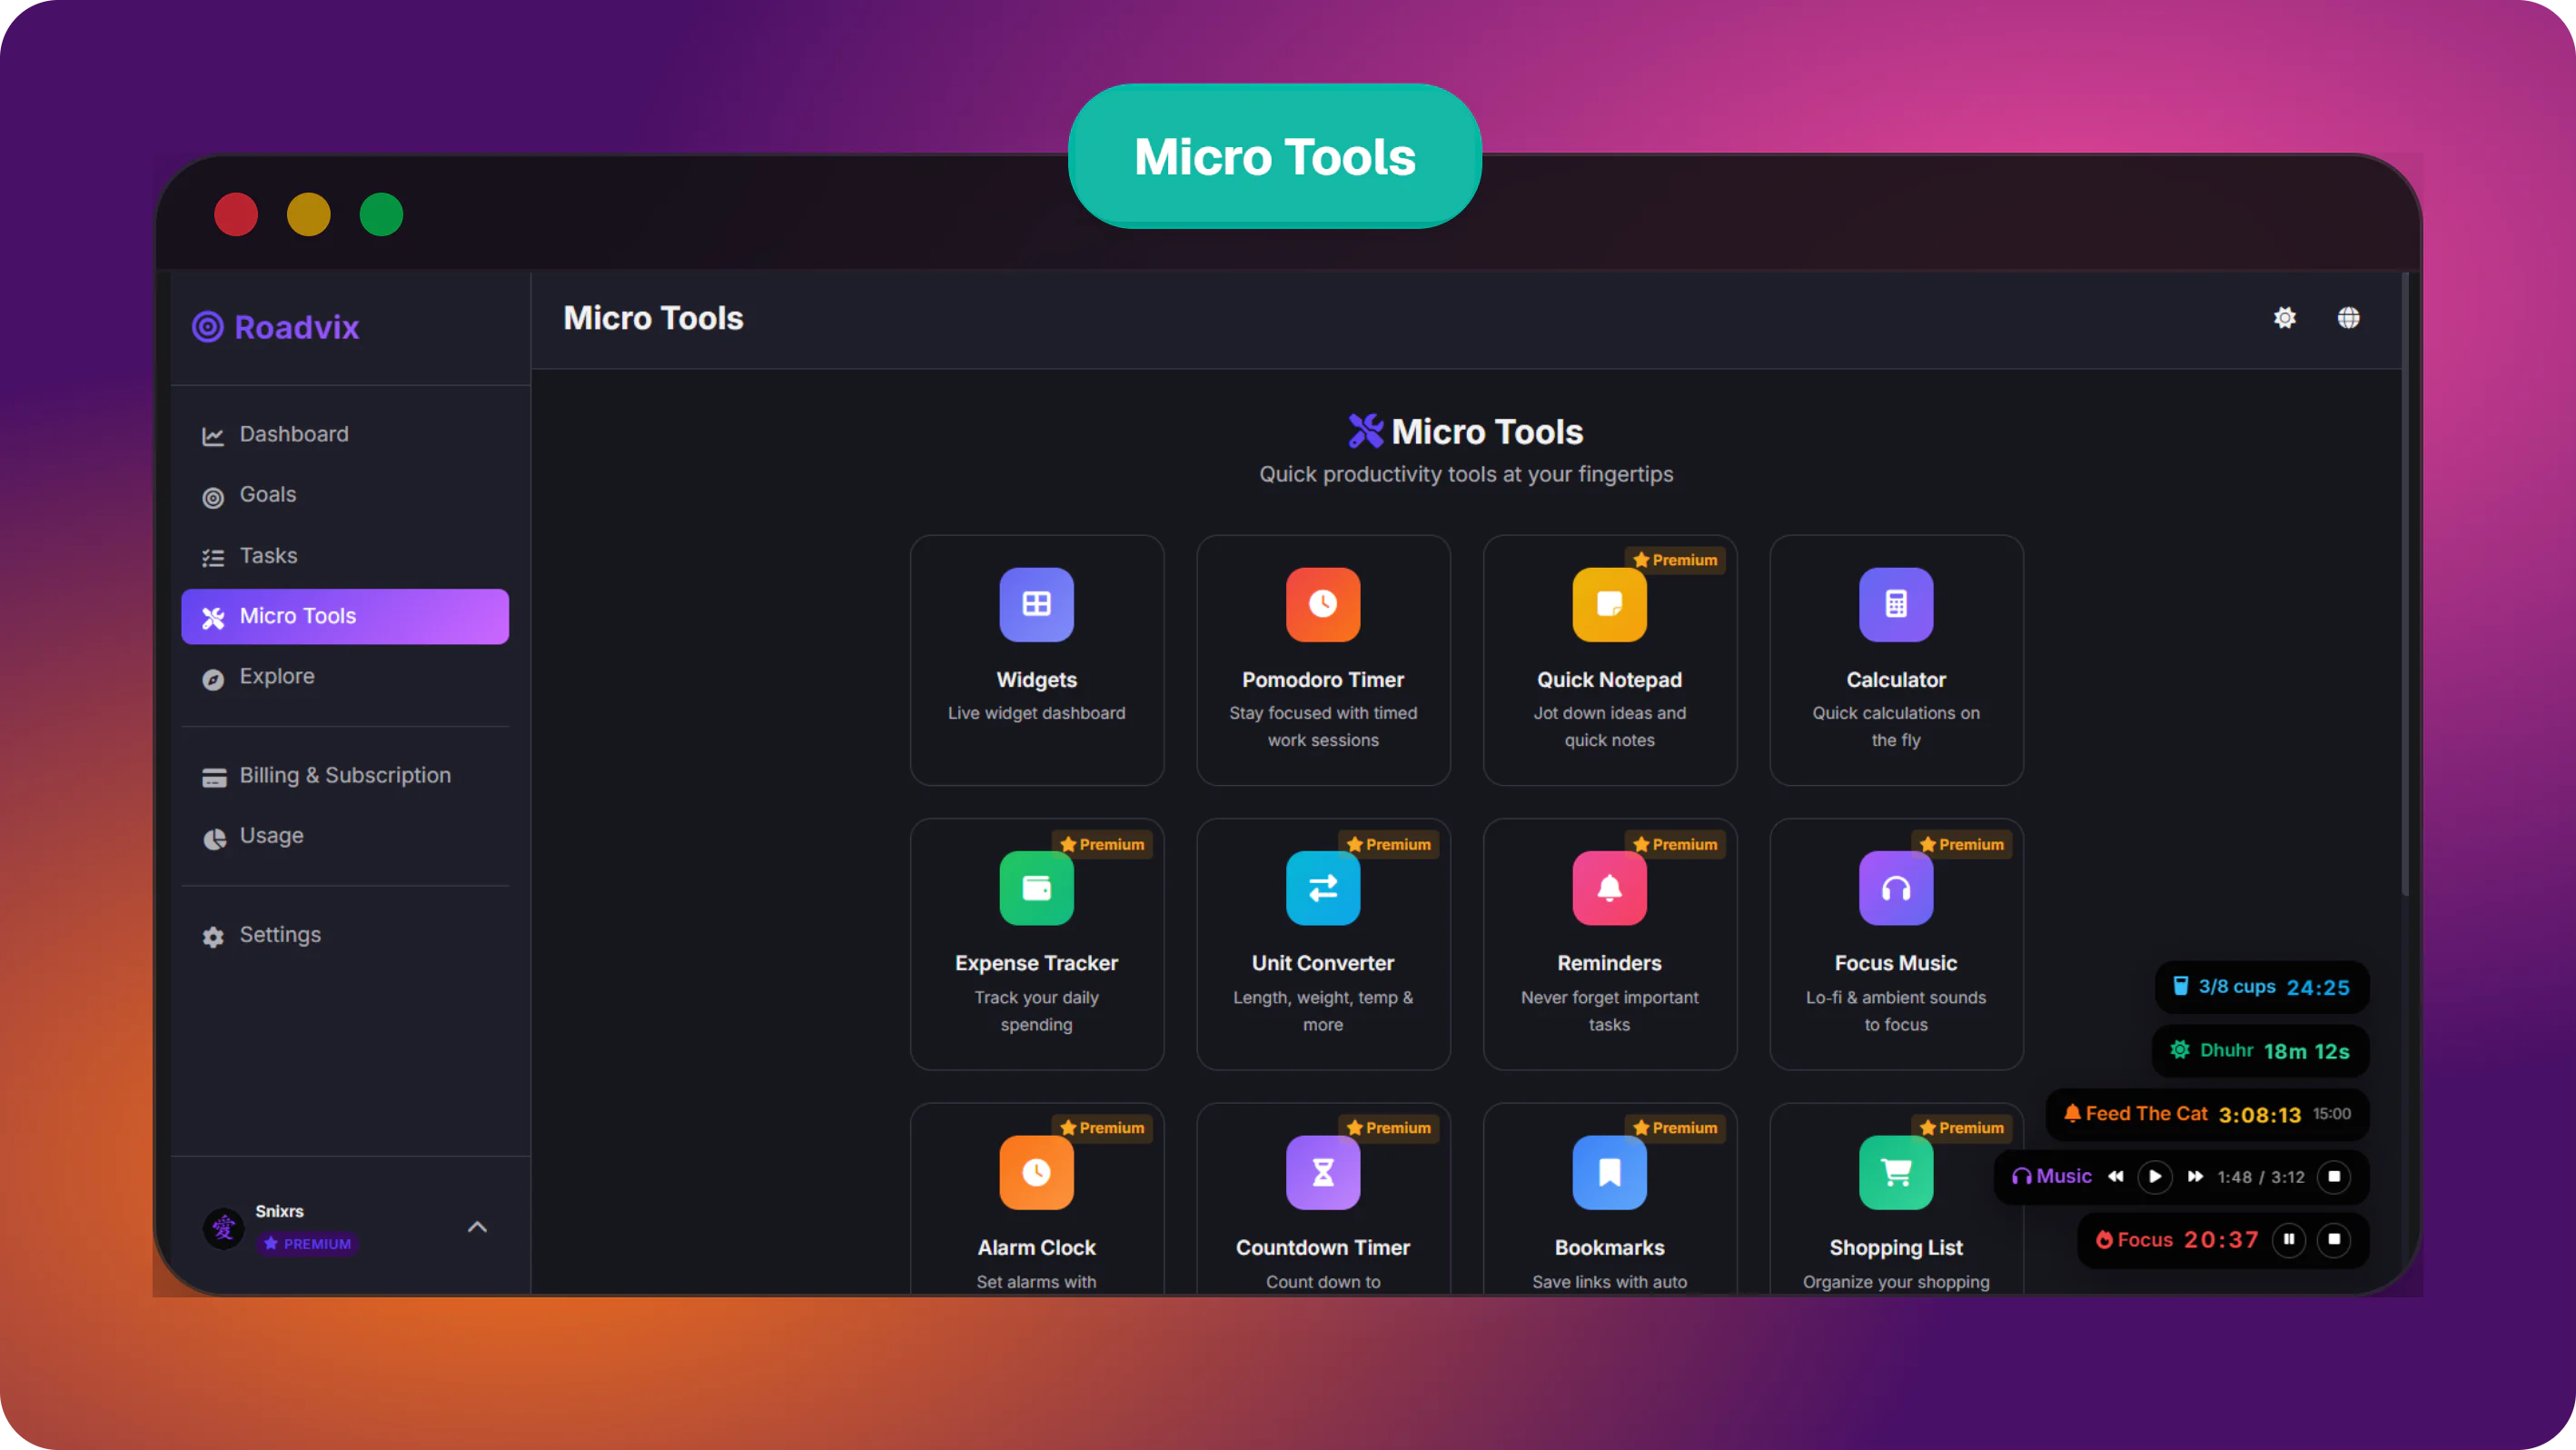2576x1450 pixels.
Task: Expand the Snixrs account menu chevron
Action: [477, 1227]
